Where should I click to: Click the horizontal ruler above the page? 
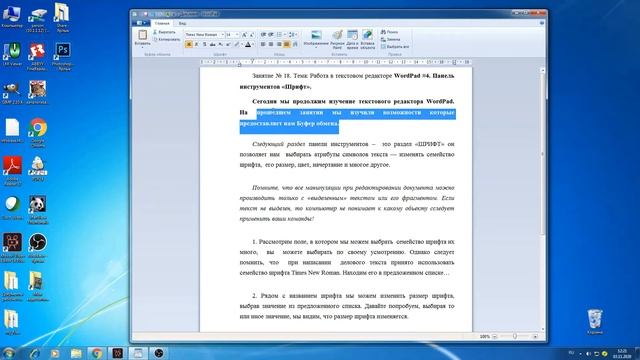tap(336, 62)
